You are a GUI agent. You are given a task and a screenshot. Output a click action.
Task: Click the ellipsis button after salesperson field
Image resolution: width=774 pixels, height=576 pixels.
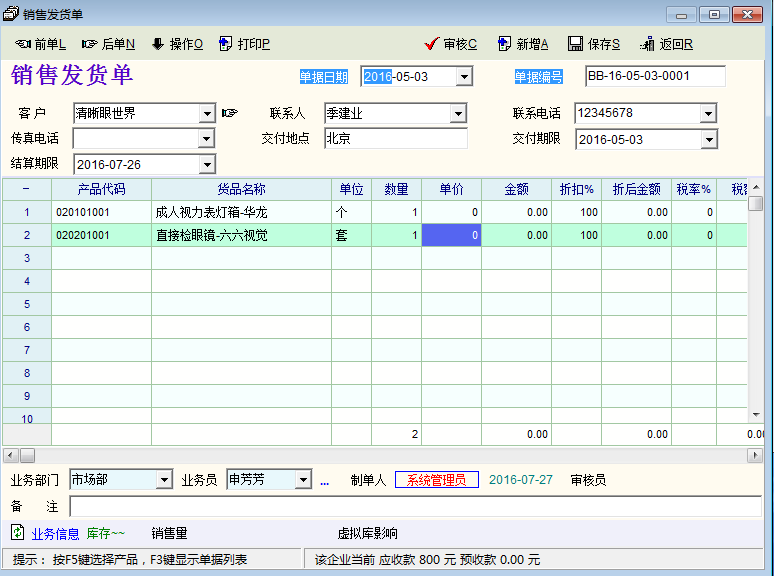(x=324, y=481)
